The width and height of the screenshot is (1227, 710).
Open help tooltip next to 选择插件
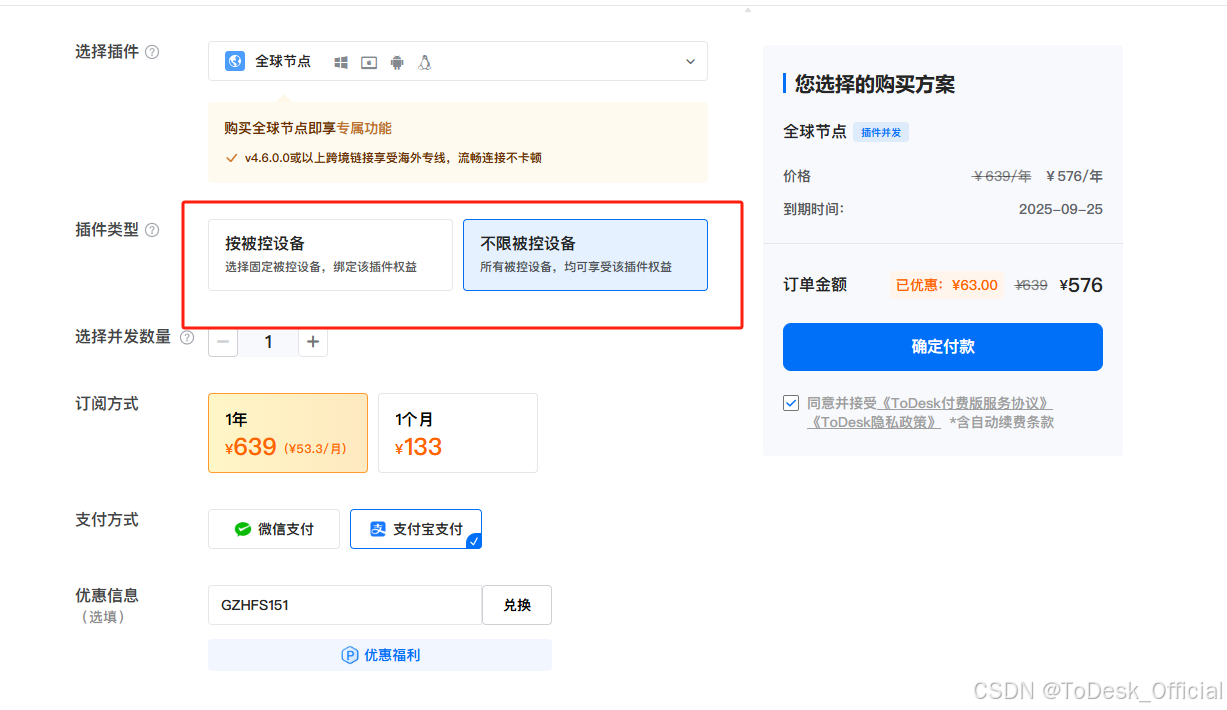[152, 52]
